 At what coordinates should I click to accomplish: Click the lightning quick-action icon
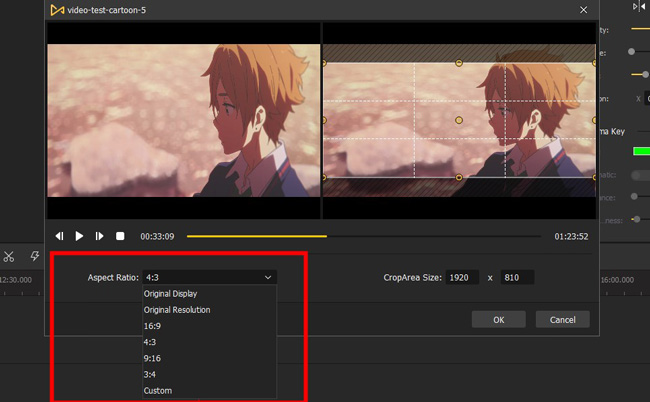35,256
